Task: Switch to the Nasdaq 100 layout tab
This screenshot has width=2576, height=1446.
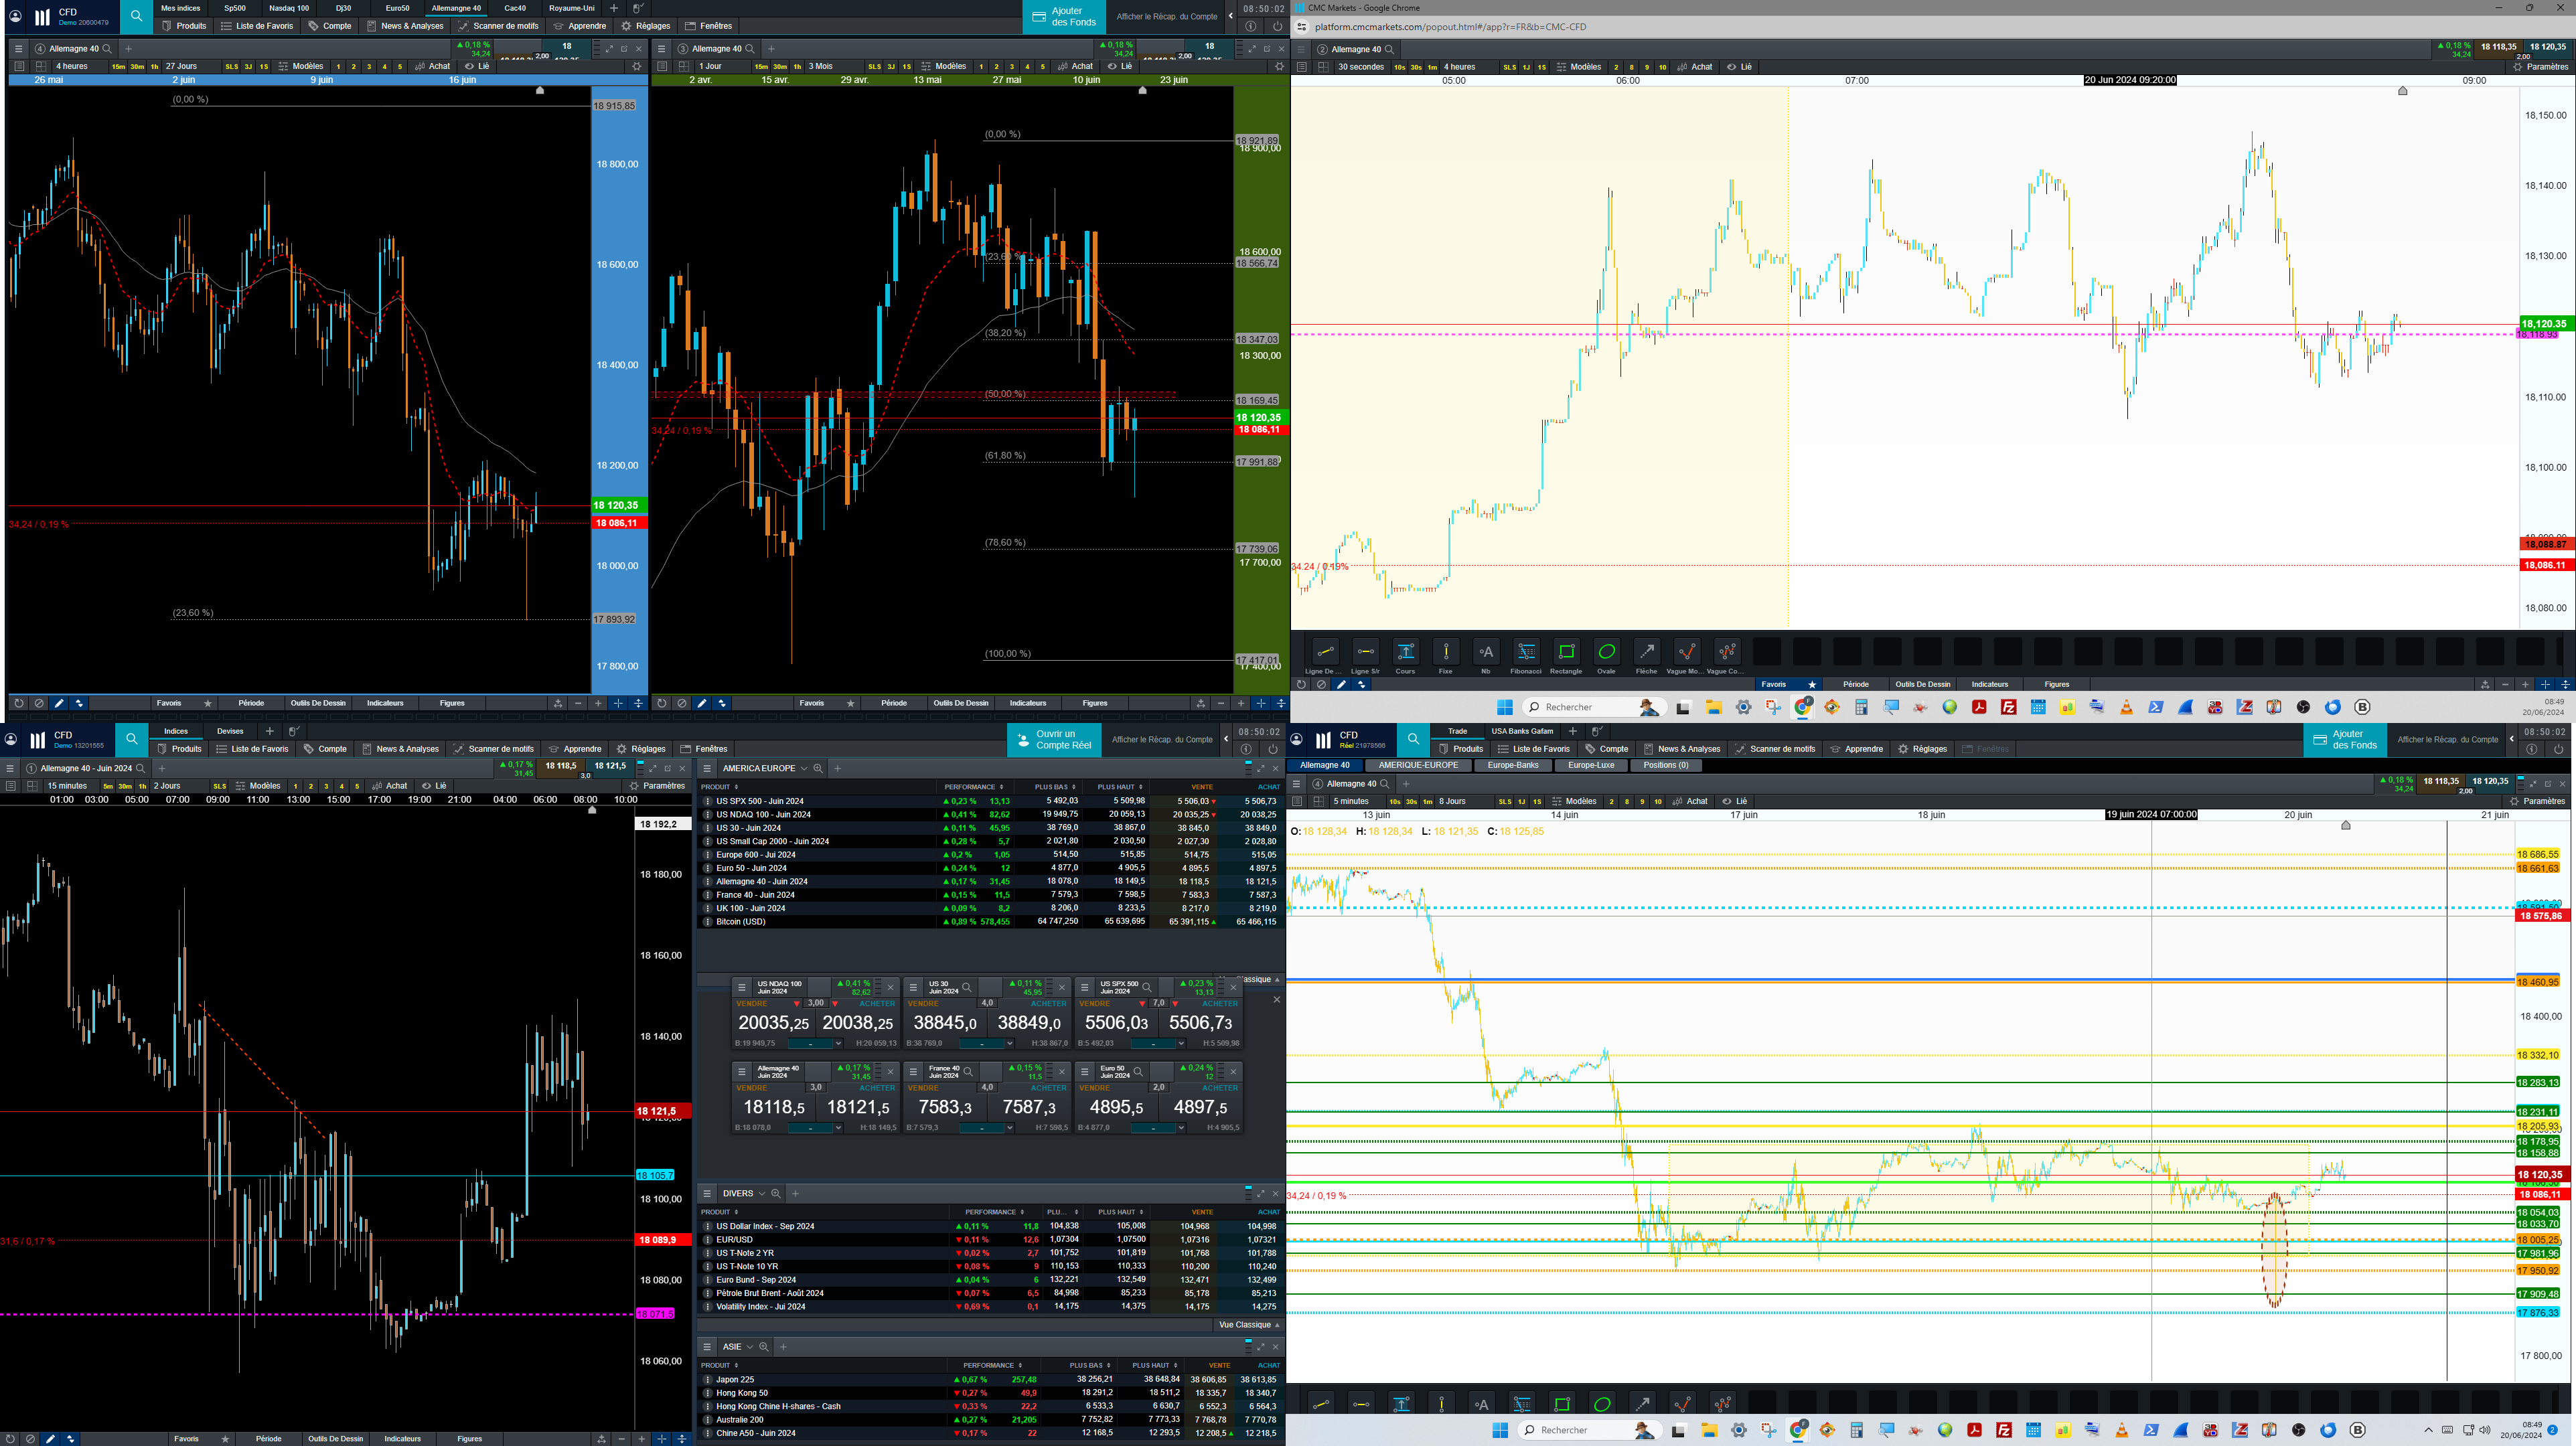Action: (289, 8)
